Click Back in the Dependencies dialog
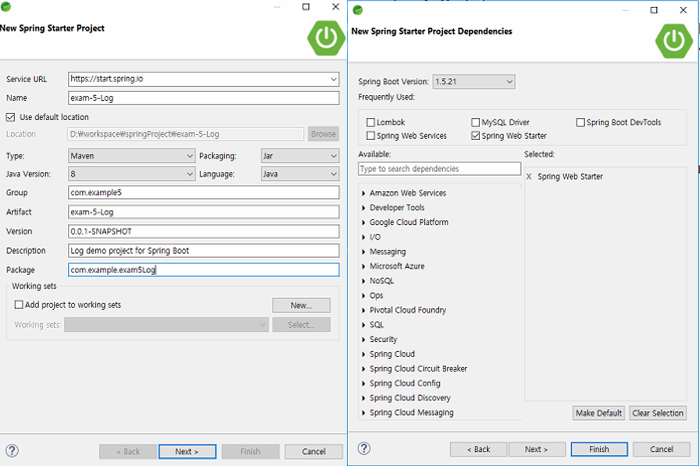Screen dimensions: 700x466 (478, 449)
